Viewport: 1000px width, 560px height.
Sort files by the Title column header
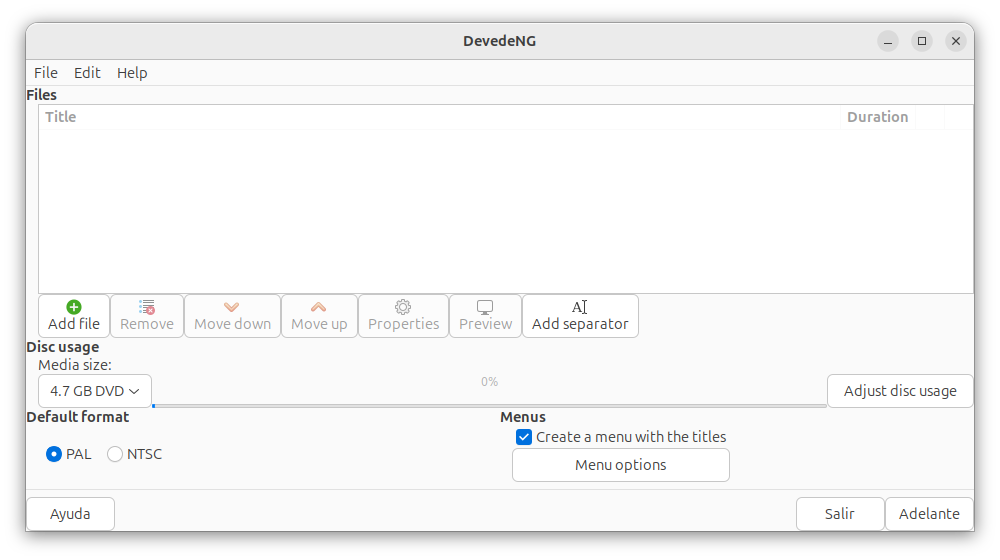pos(440,117)
